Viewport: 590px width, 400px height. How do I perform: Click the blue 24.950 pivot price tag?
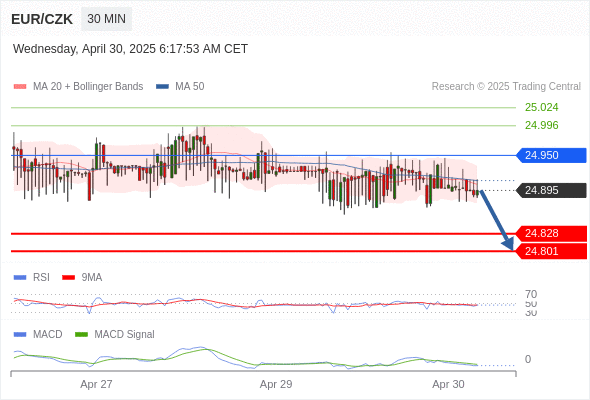[551, 155]
